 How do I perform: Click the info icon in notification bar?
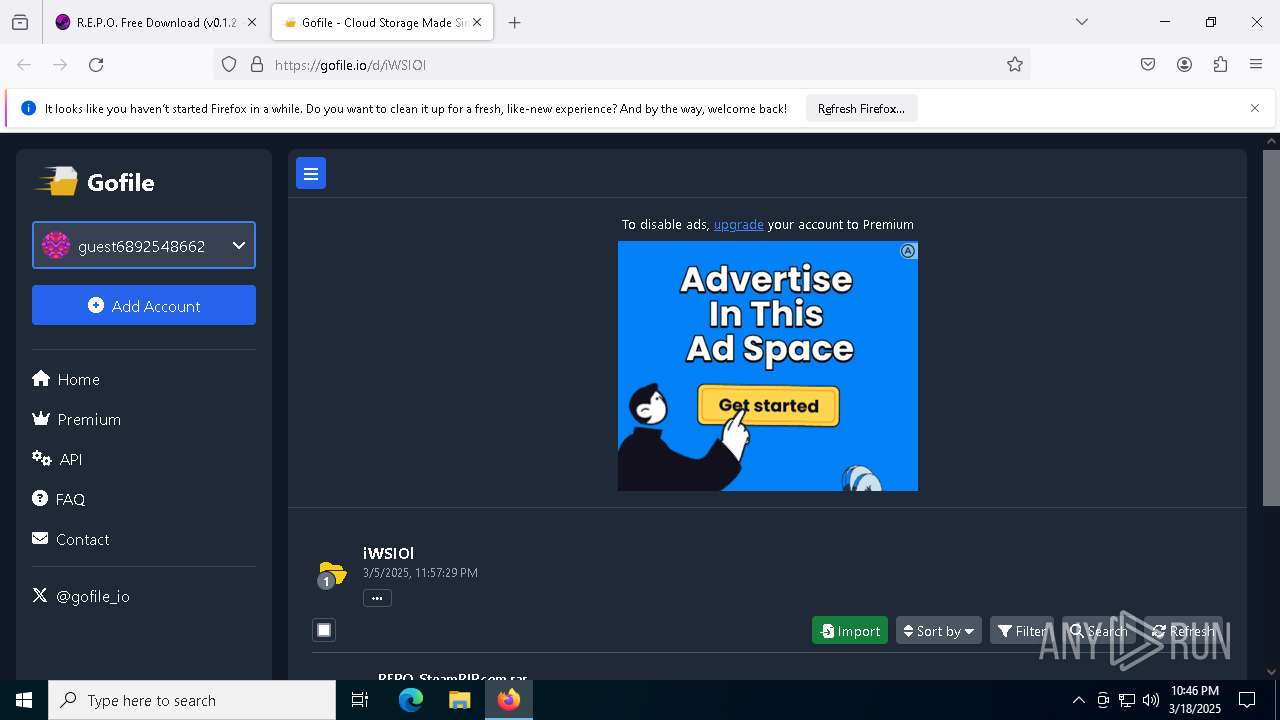click(28, 108)
